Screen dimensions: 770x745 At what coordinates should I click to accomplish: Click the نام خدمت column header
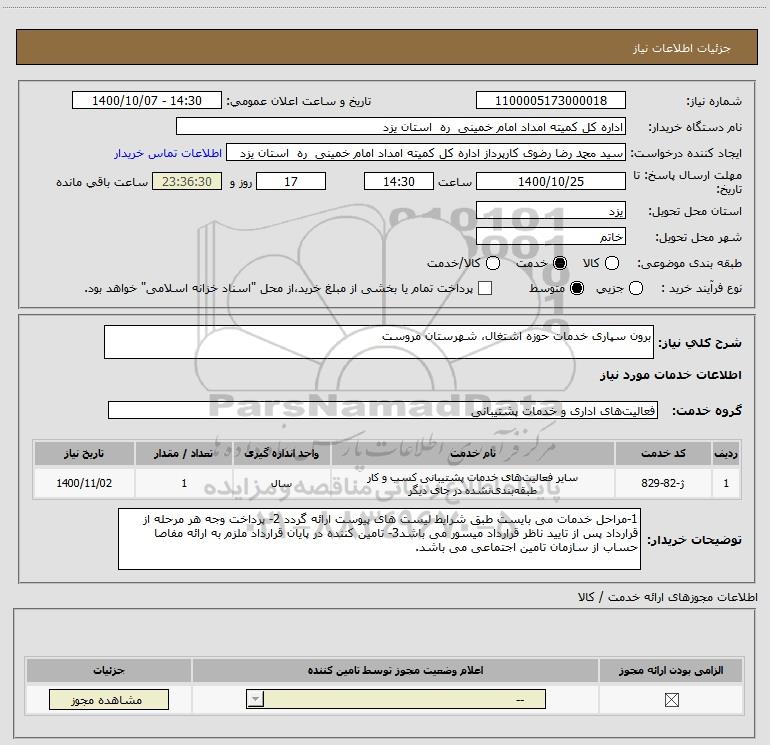tap(473, 453)
